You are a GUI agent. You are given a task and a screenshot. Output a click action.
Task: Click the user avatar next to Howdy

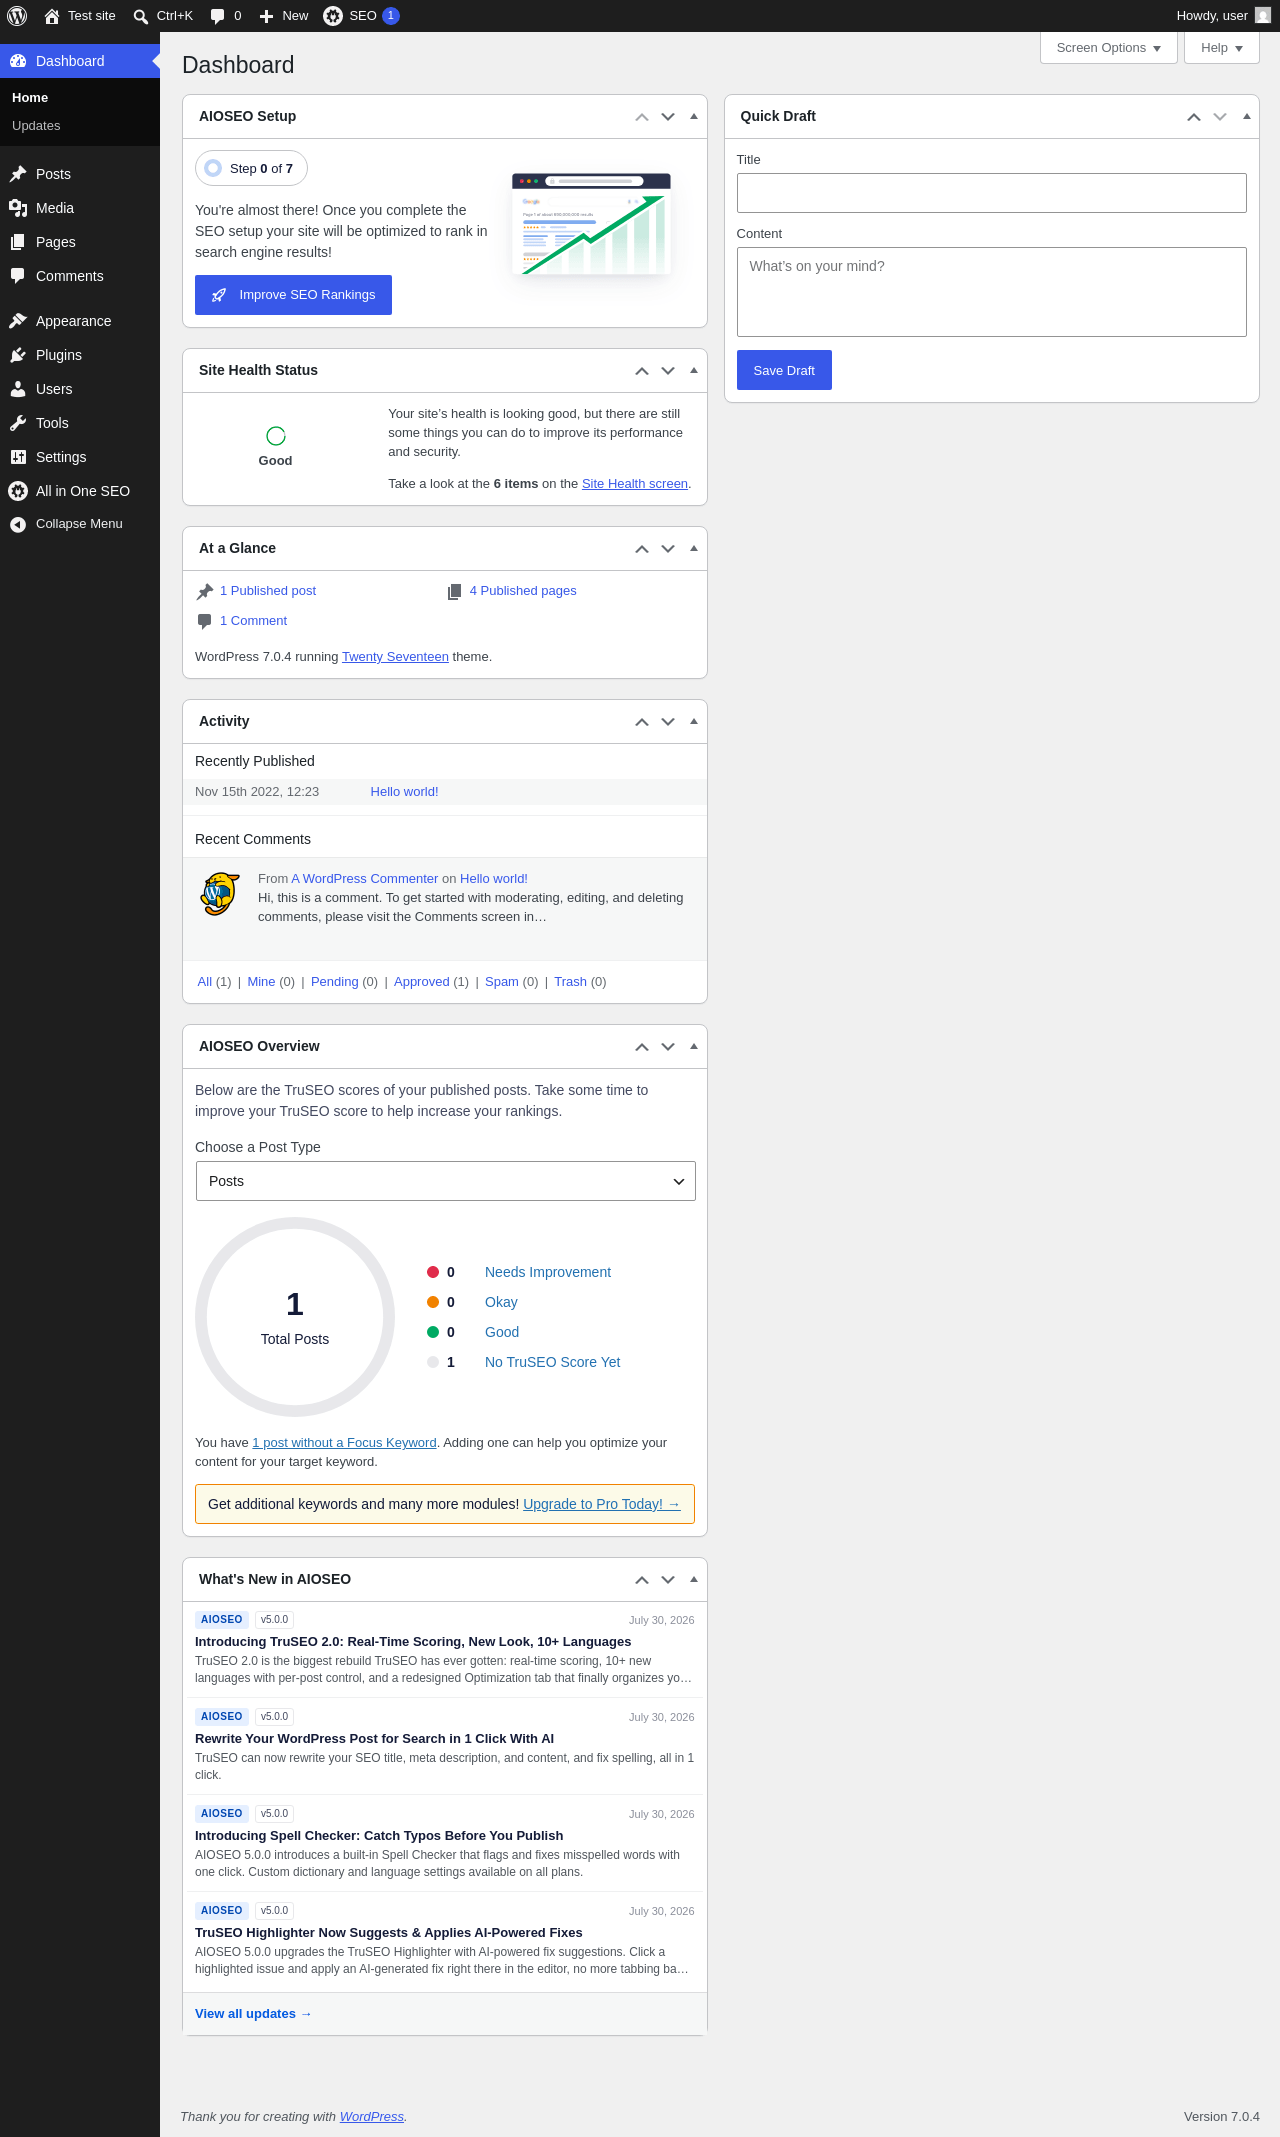pyautogui.click(x=1263, y=16)
